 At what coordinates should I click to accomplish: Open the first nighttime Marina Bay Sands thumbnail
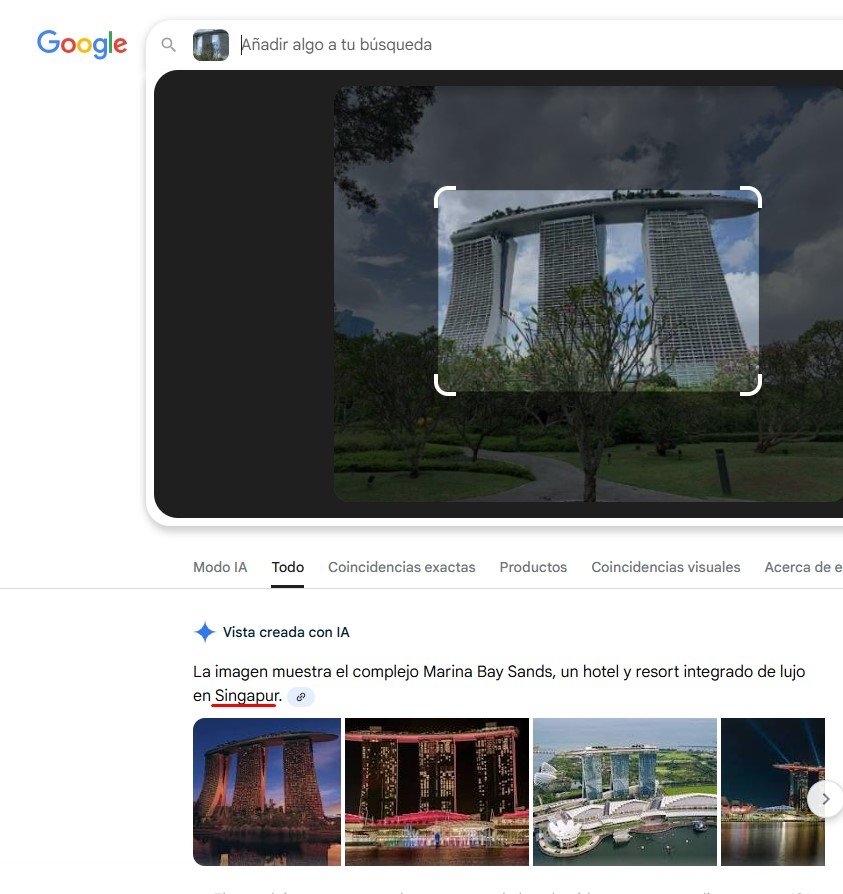click(x=266, y=791)
